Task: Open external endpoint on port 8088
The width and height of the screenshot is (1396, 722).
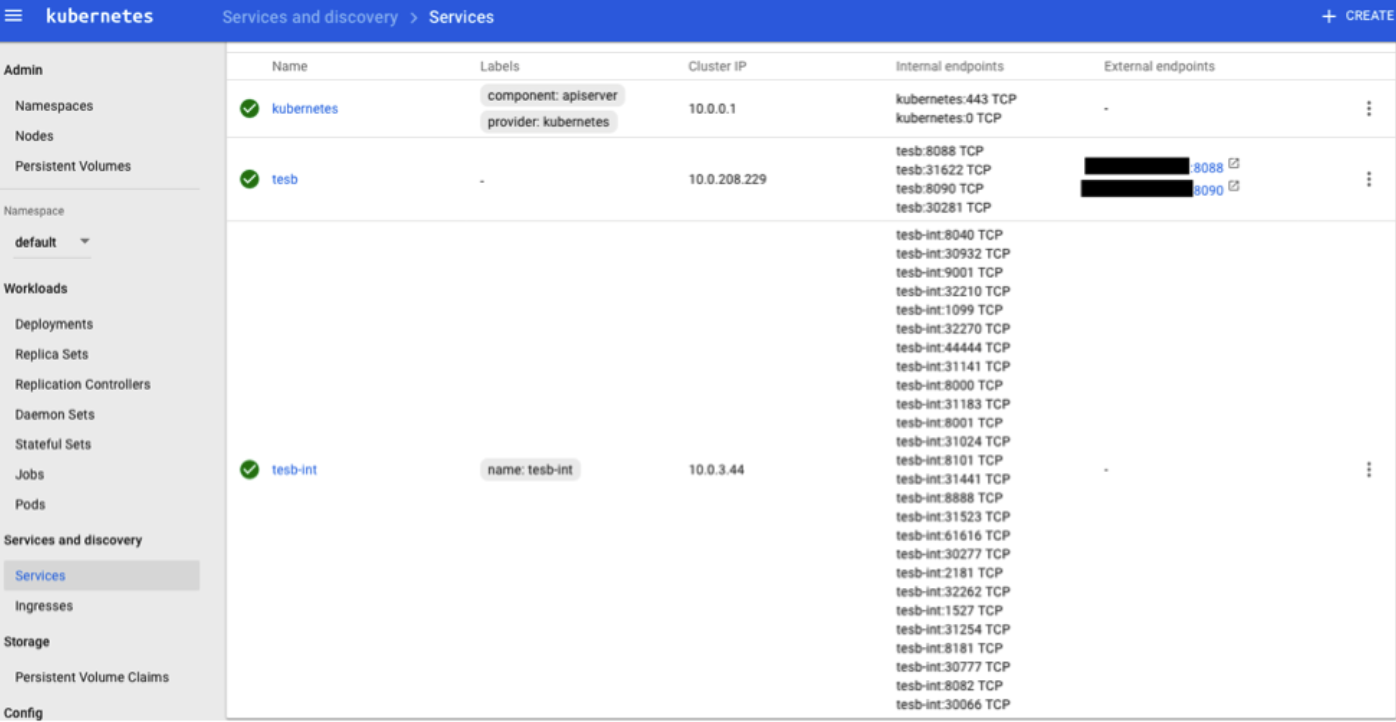Action: (1207, 168)
